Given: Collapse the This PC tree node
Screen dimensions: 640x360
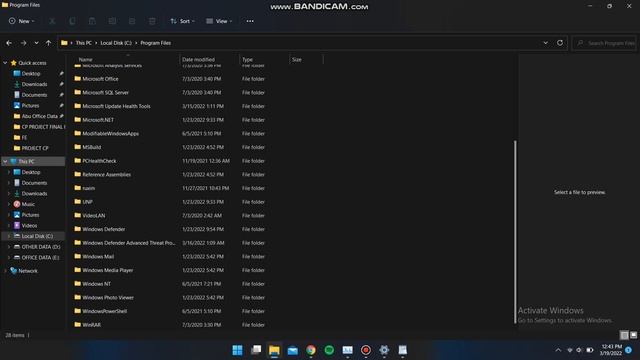Looking at the screenshot, I should [5, 162].
